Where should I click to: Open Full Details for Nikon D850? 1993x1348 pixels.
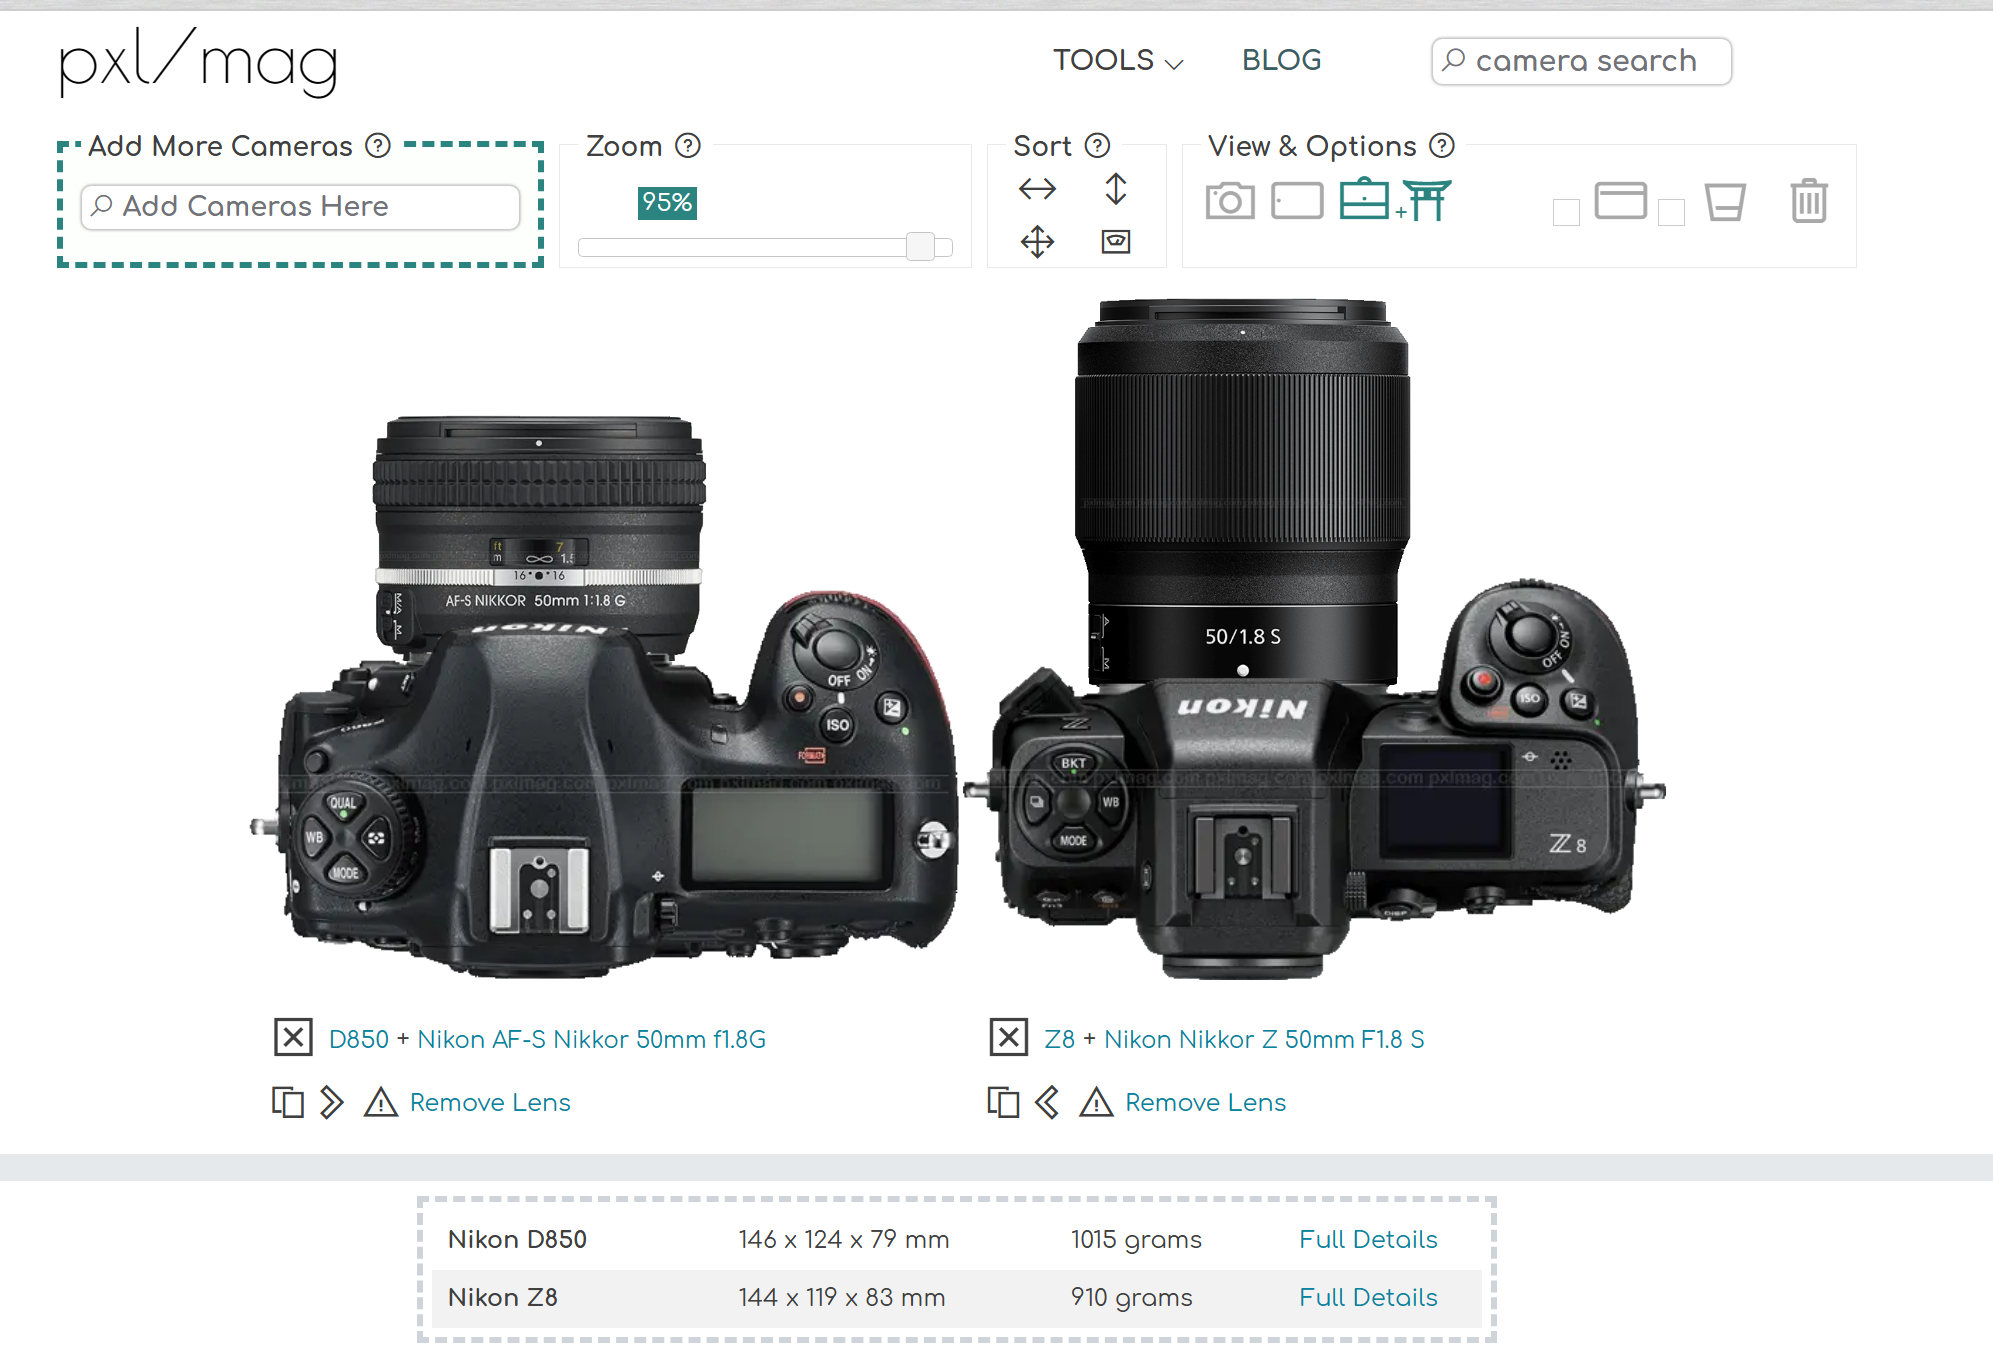[x=1368, y=1239]
